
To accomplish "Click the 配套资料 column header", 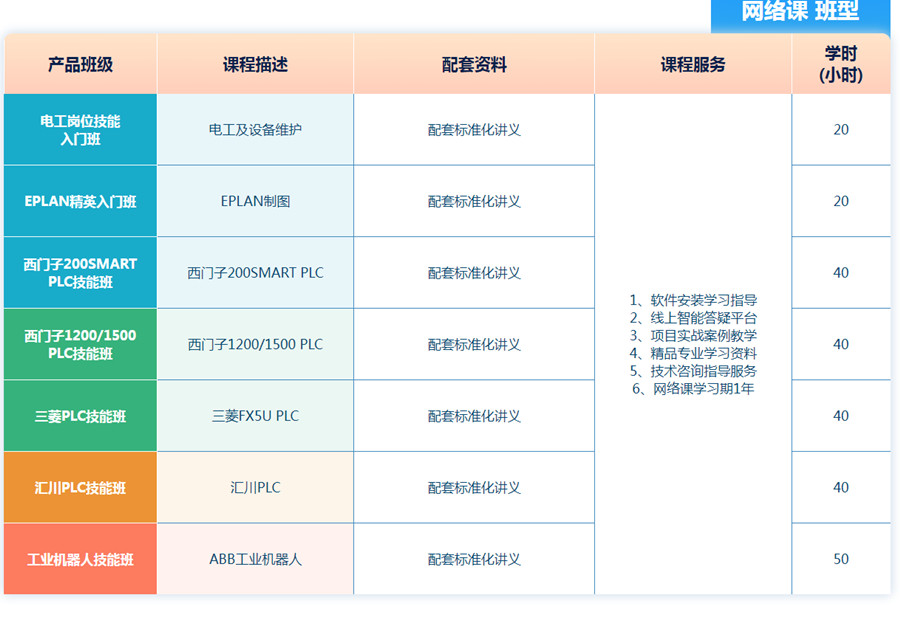I will 474,65.
